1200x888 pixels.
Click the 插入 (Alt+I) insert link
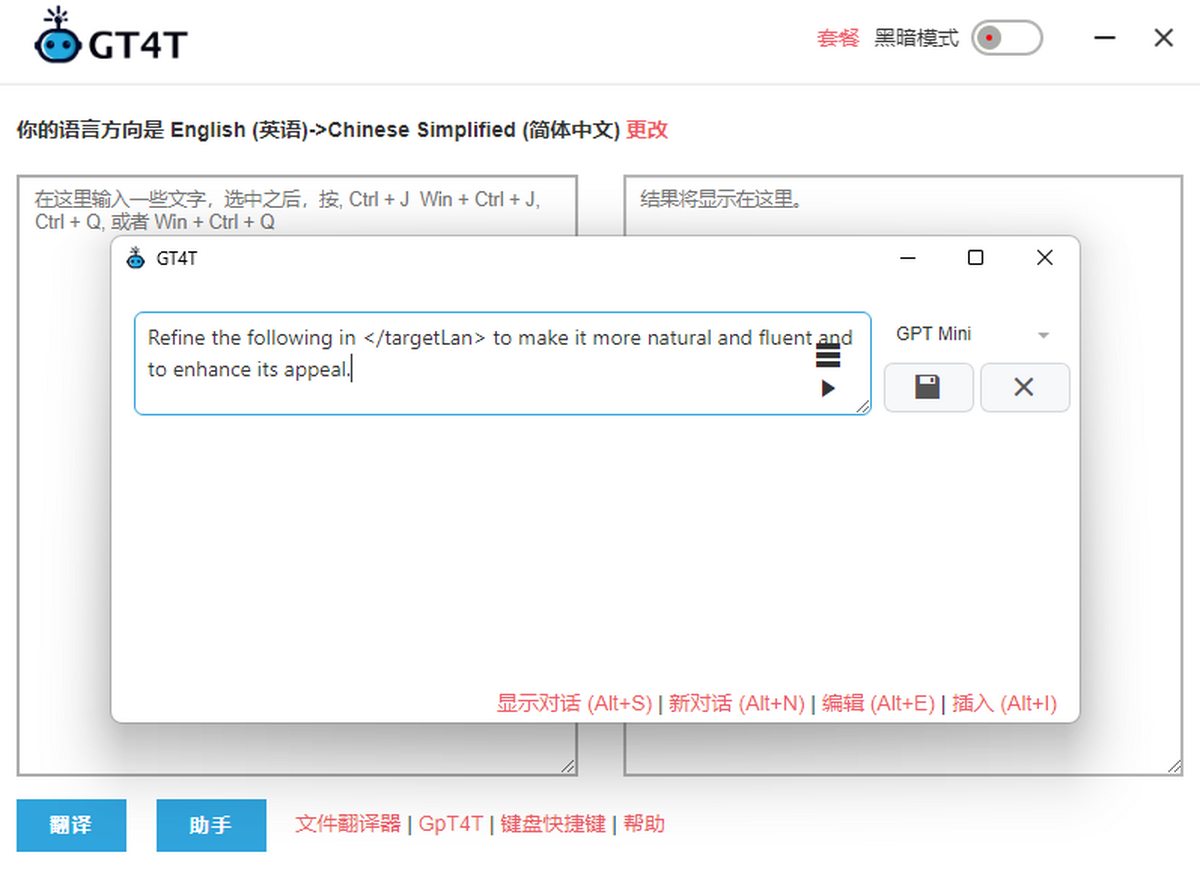point(1004,703)
